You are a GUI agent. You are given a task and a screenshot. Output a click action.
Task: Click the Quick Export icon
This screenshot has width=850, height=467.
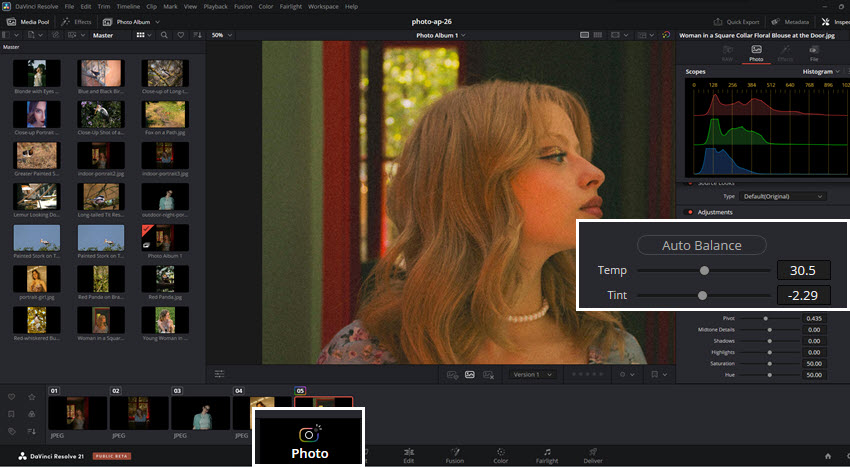click(x=718, y=22)
